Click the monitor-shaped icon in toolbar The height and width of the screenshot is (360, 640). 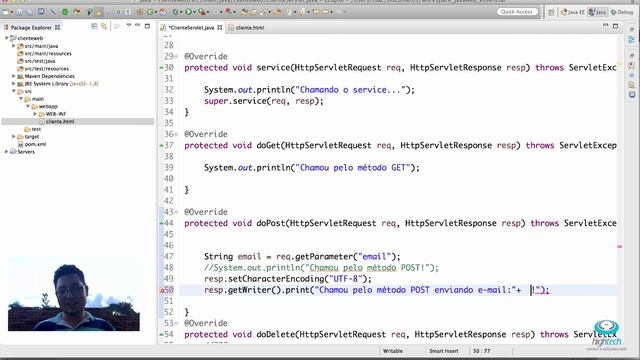41,12
